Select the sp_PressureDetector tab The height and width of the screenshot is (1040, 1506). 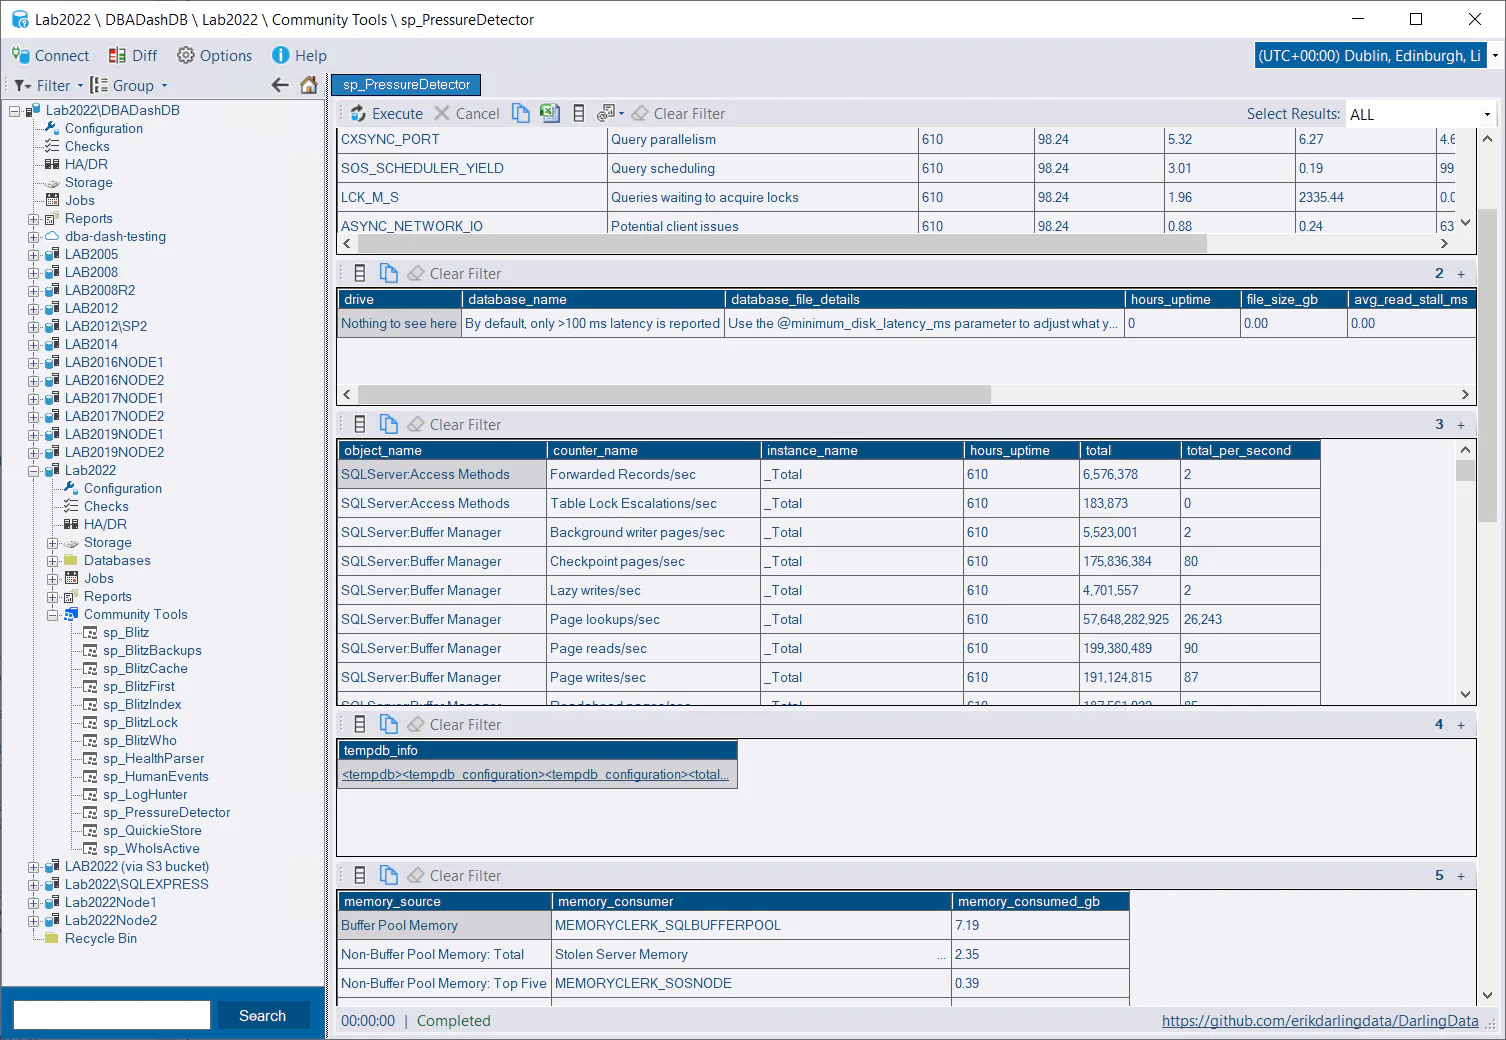coord(406,85)
